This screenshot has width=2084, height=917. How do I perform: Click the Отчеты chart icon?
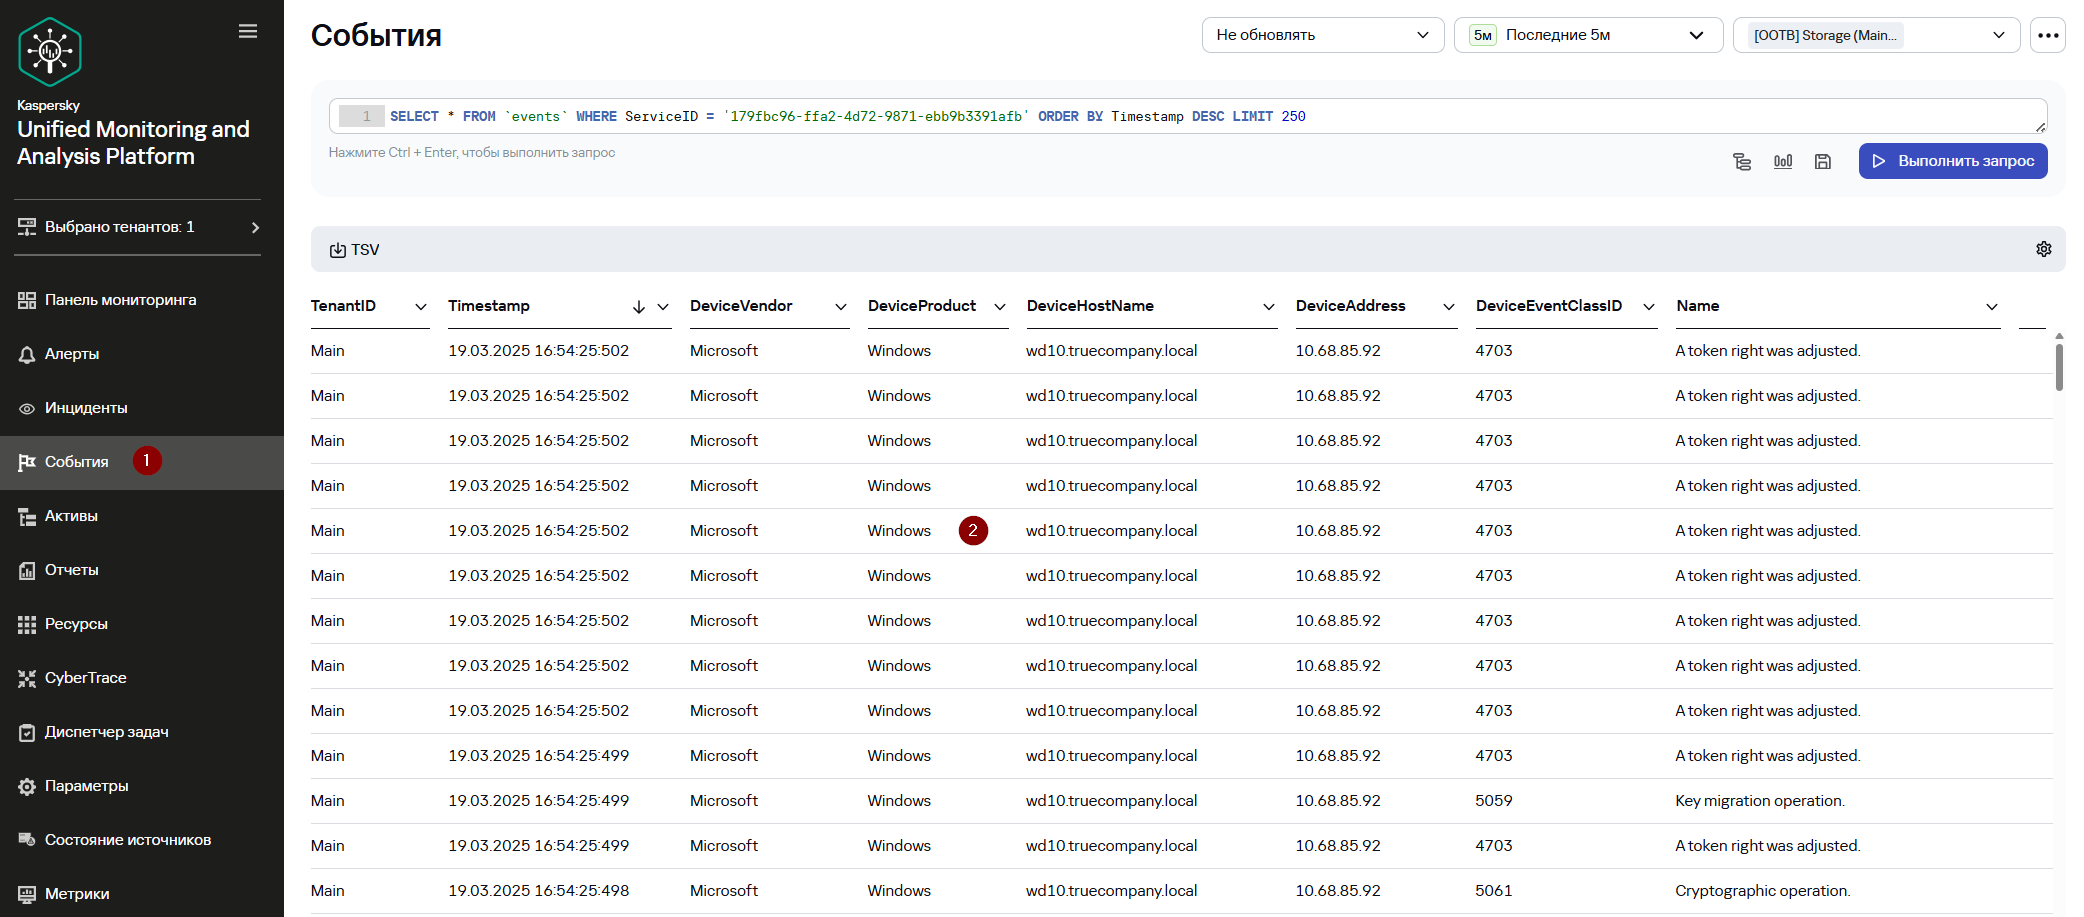pos(27,571)
